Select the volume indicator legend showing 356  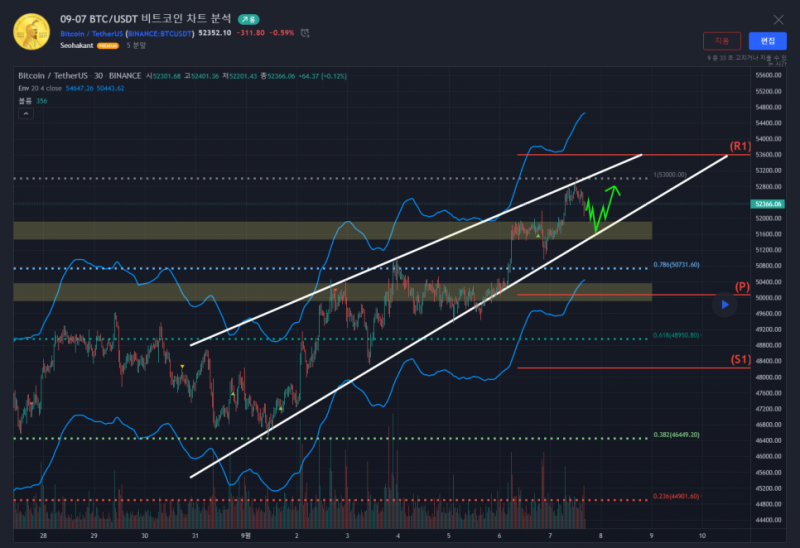pos(30,101)
